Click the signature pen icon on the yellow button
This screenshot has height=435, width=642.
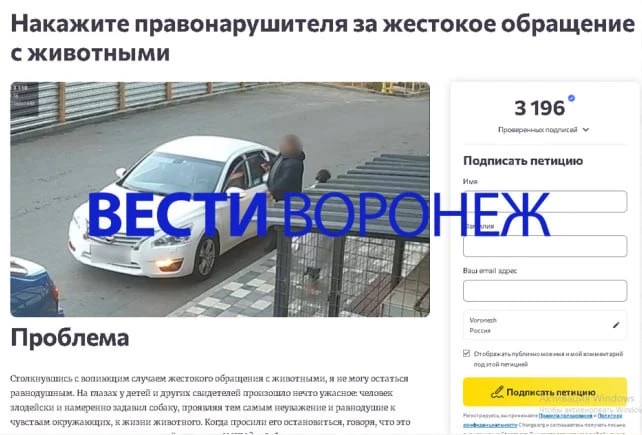coord(497,392)
